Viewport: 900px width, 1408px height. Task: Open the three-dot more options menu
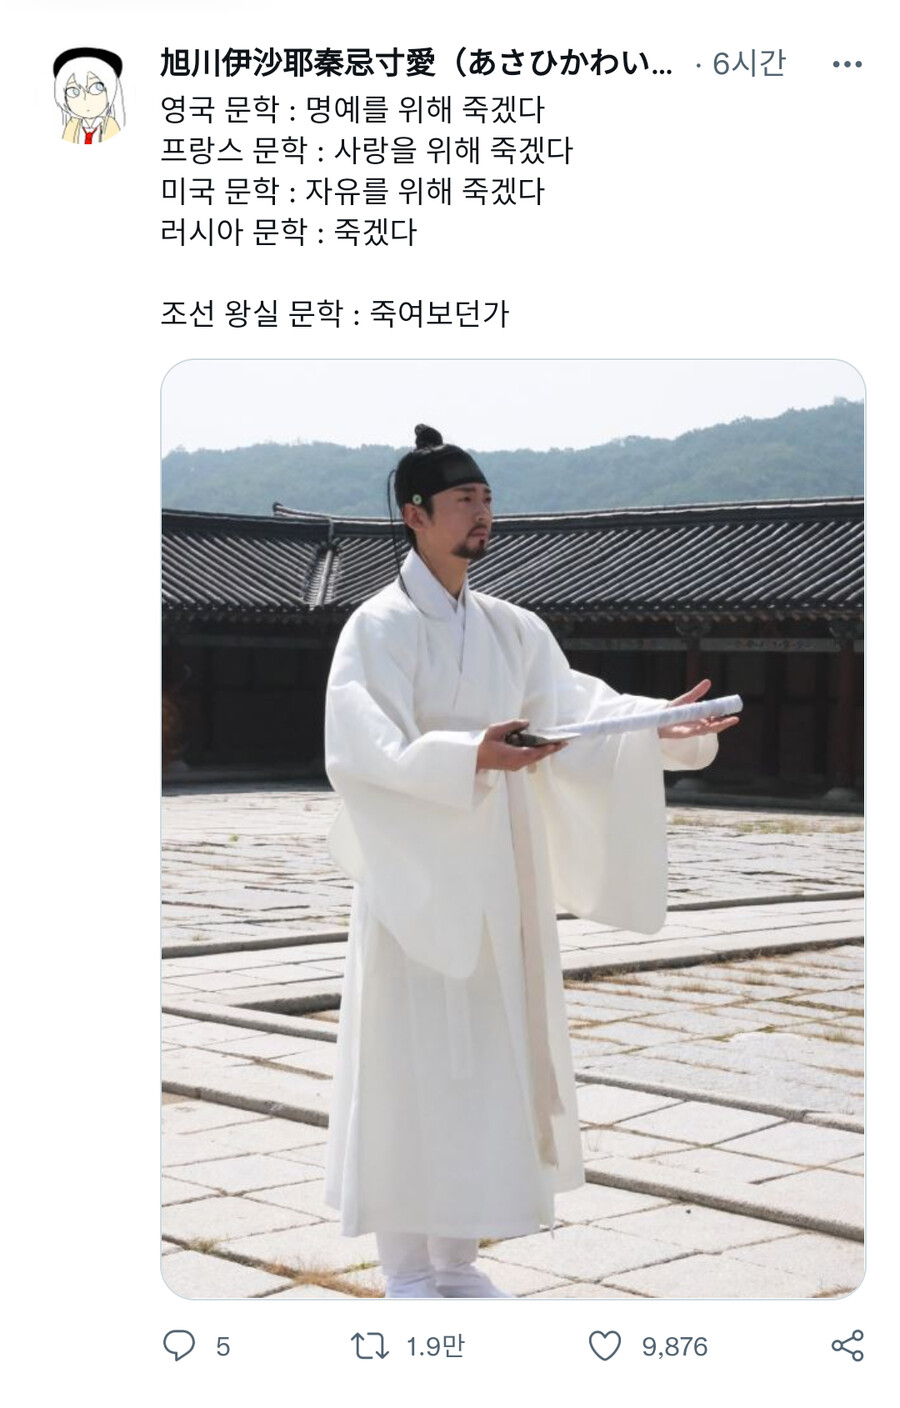(846, 65)
